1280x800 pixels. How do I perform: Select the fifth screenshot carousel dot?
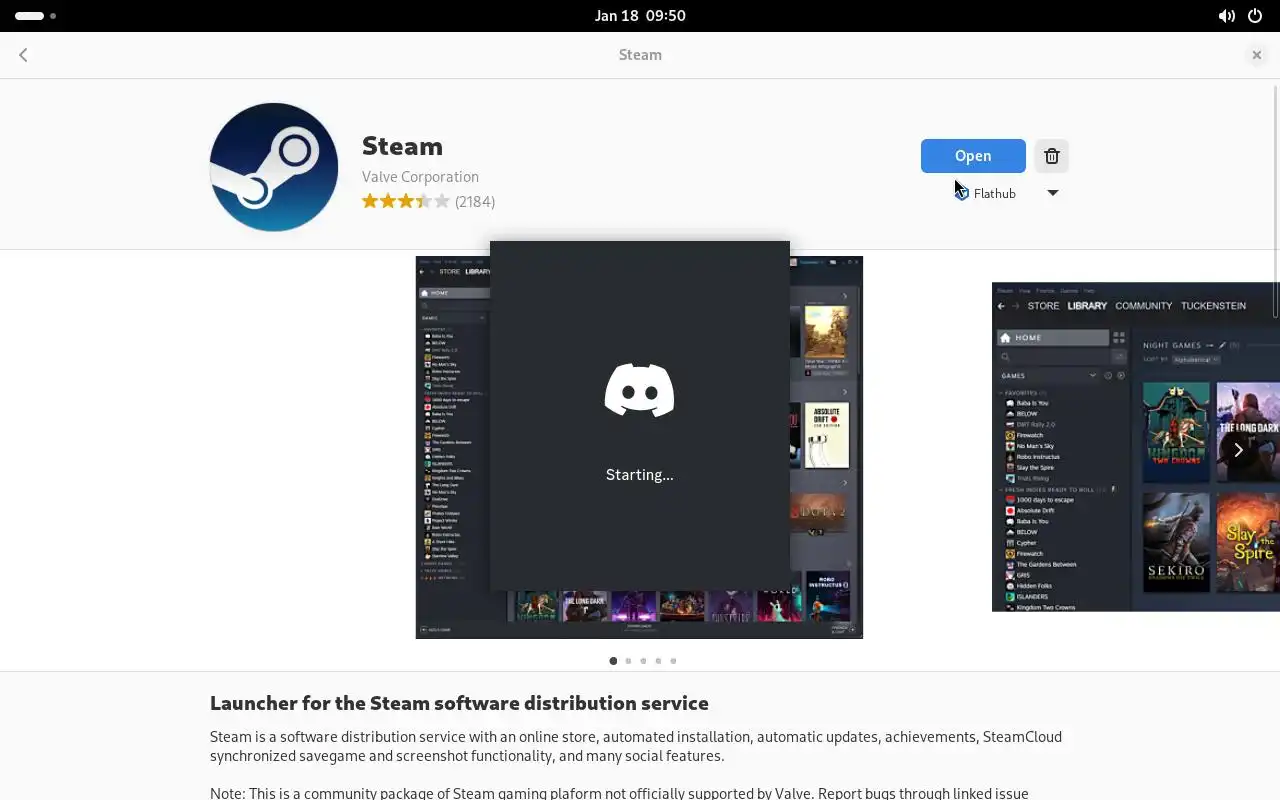(x=673, y=661)
